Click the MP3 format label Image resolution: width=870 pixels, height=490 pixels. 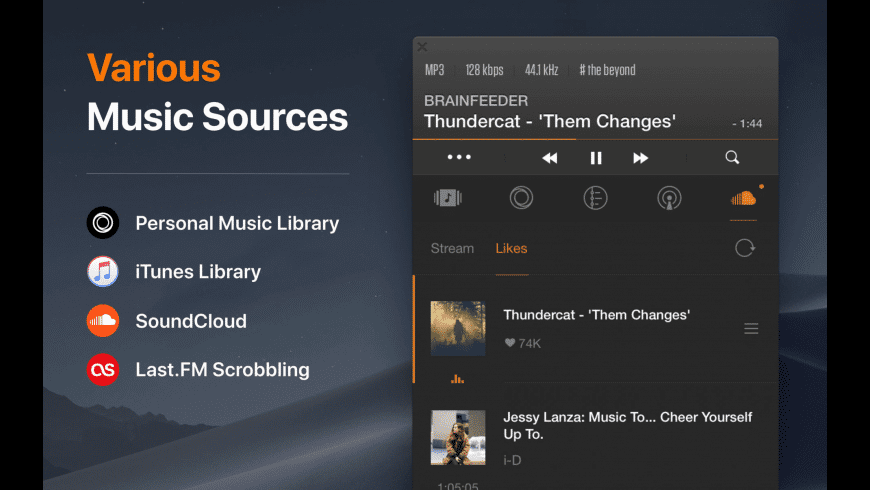click(434, 70)
